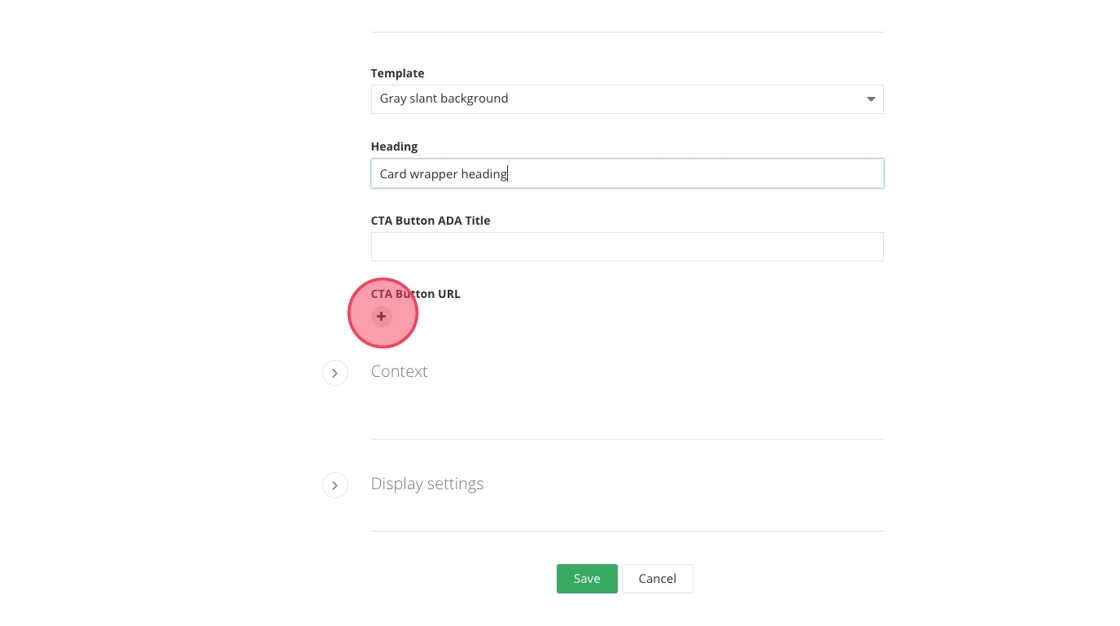Click blank middle area of Template select box
Viewport: 1120px width, 626px height.
(680, 99)
